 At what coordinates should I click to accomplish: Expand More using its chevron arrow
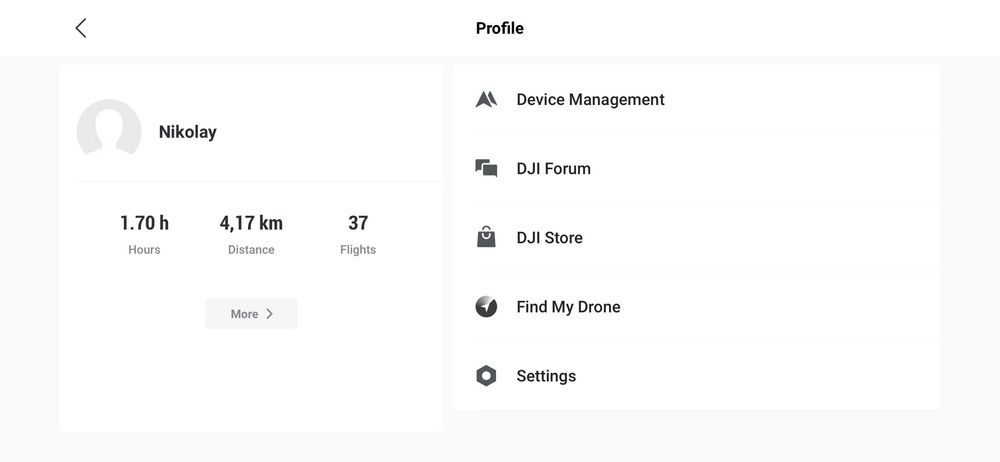click(x=269, y=314)
